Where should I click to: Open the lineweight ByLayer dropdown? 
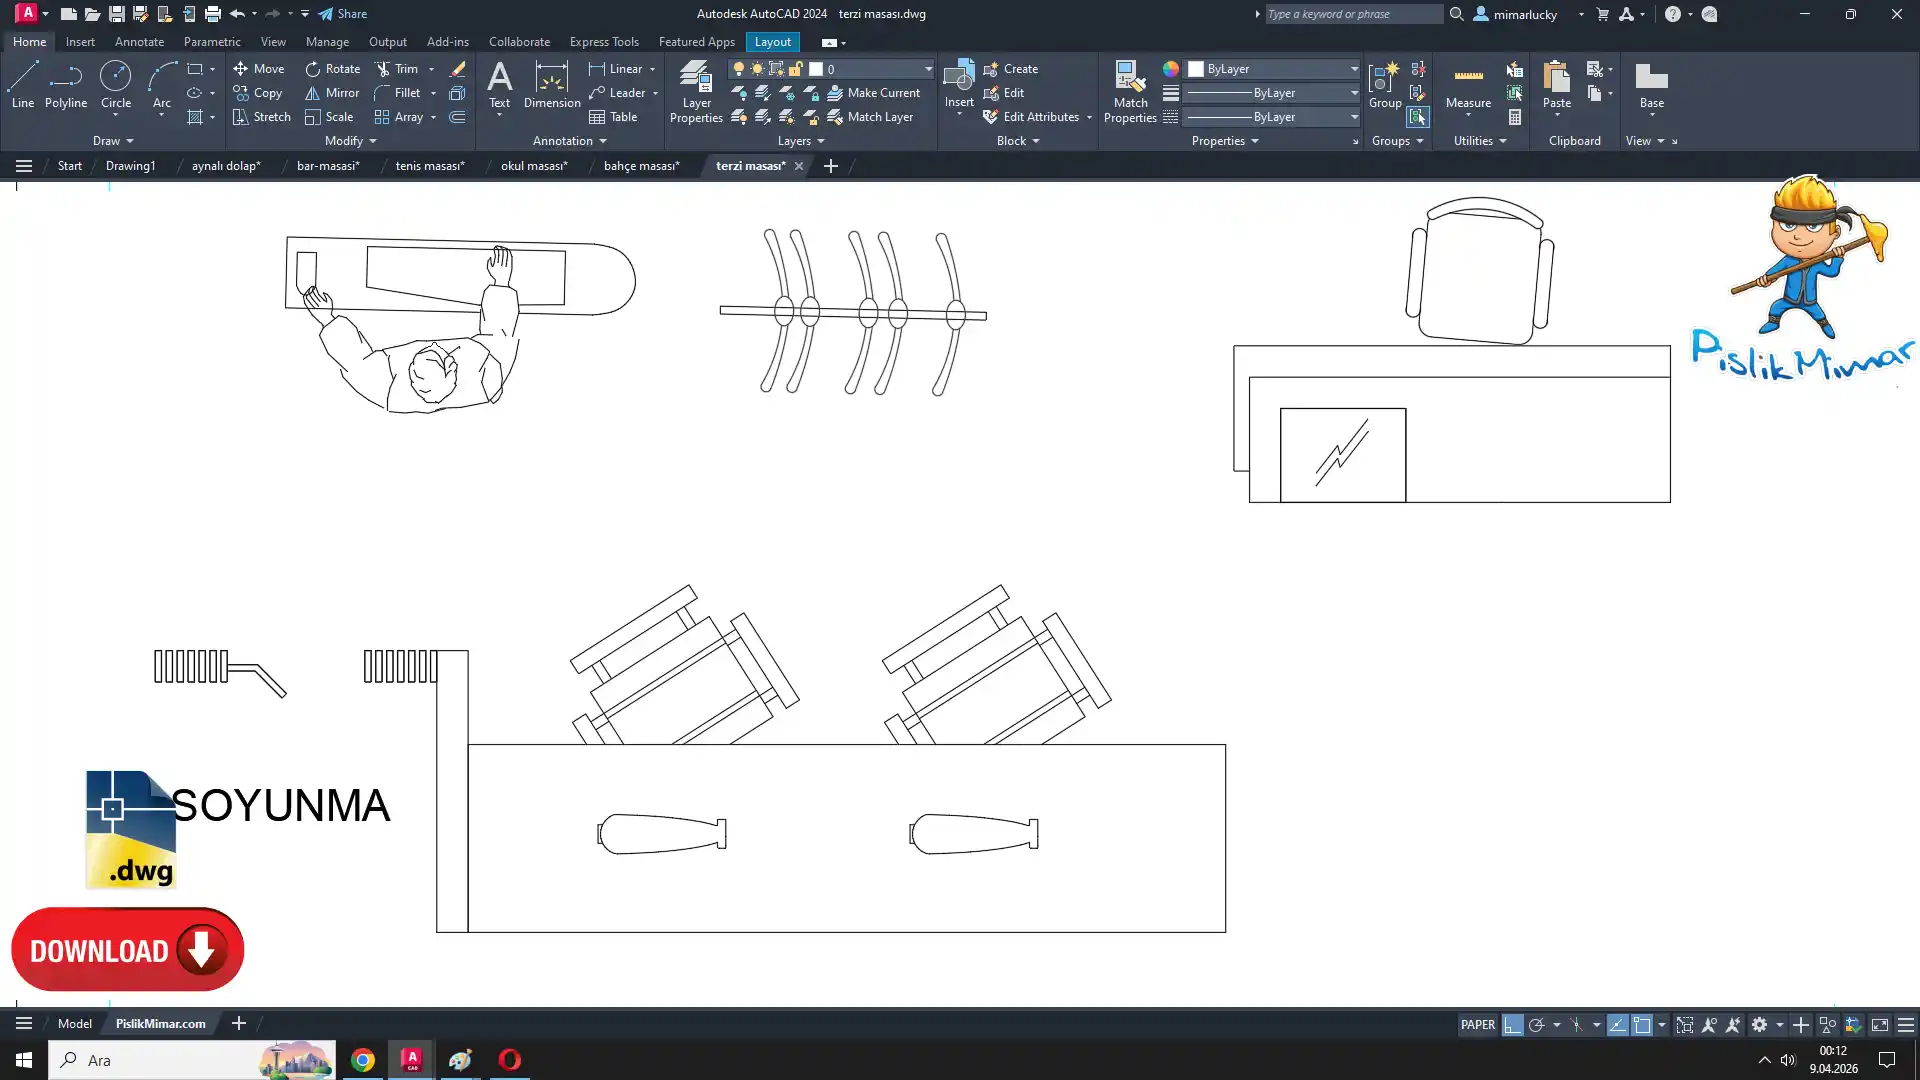tap(1354, 93)
